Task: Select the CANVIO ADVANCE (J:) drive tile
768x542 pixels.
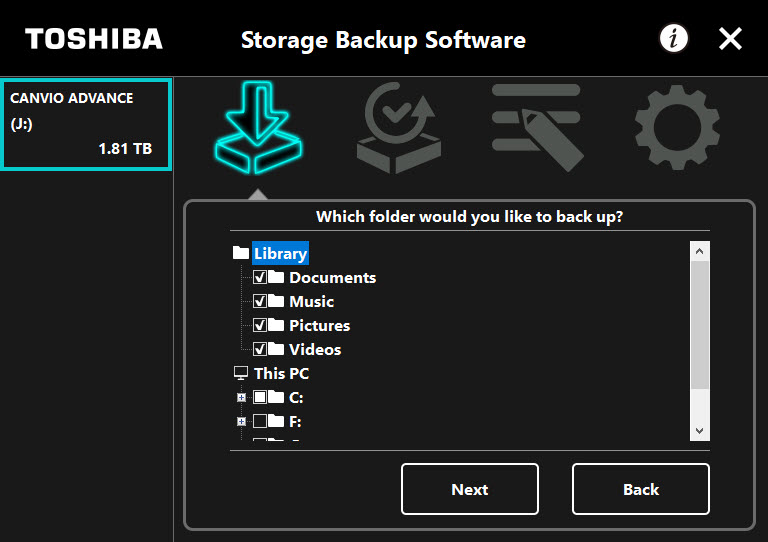Action: click(86, 124)
